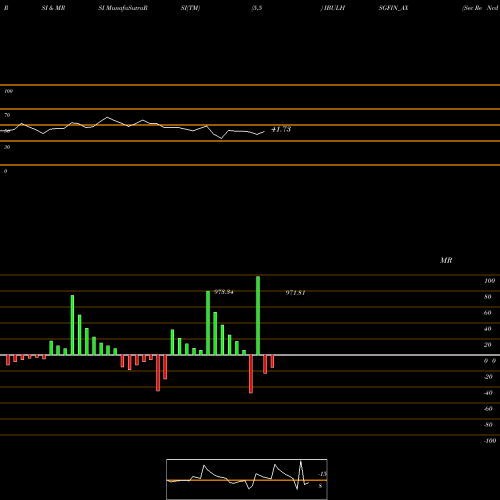Click the MR axis label 40
The width and height of the screenshot is (500, 500).
click(488, 329)
